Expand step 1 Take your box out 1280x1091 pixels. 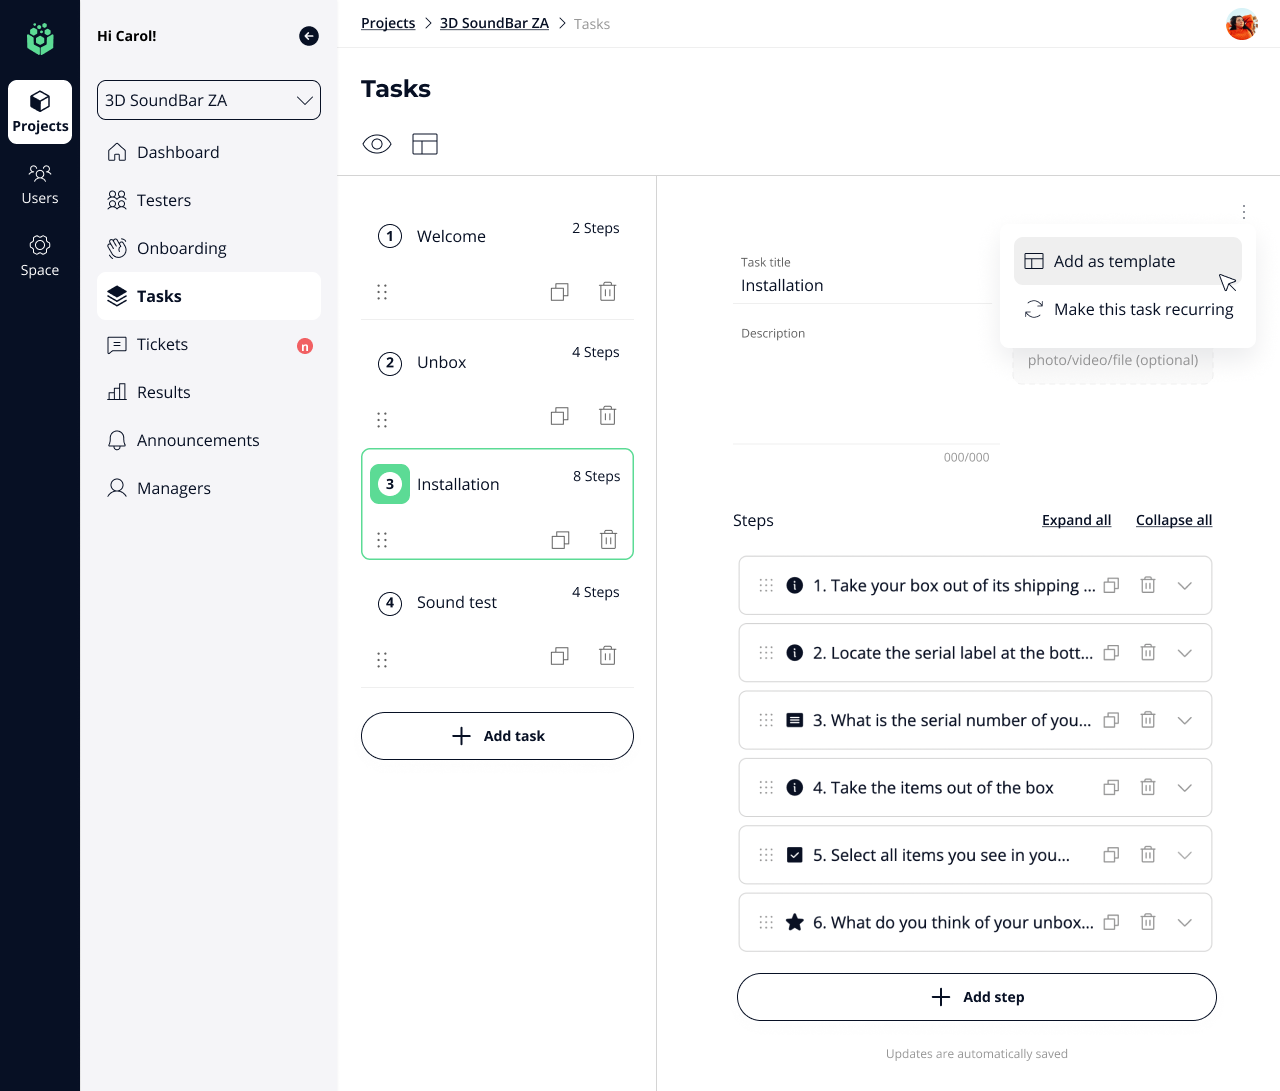click(1185, 586)
